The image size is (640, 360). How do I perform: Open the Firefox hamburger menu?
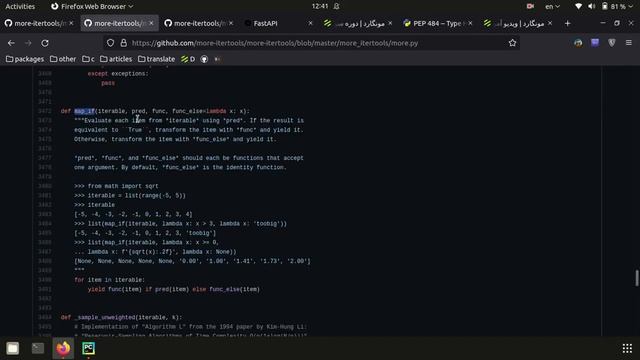(x=629, y=43)
